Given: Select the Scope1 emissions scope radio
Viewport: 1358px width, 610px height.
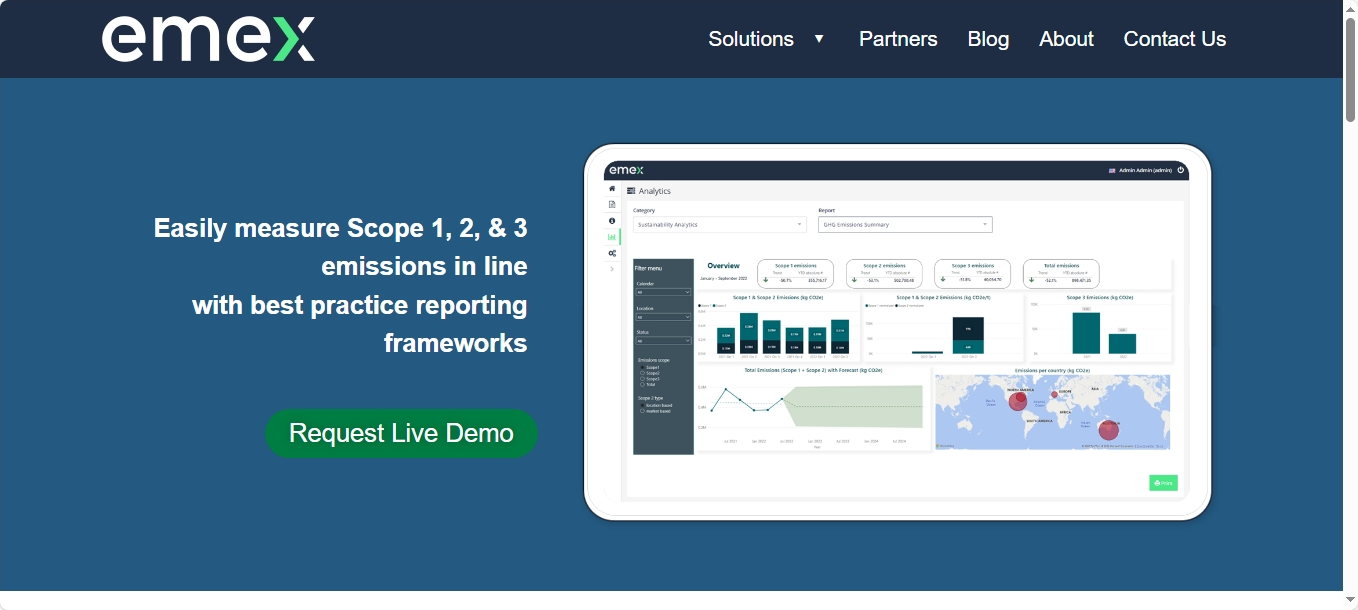Looking at the screenshot, I should (643, 368).
